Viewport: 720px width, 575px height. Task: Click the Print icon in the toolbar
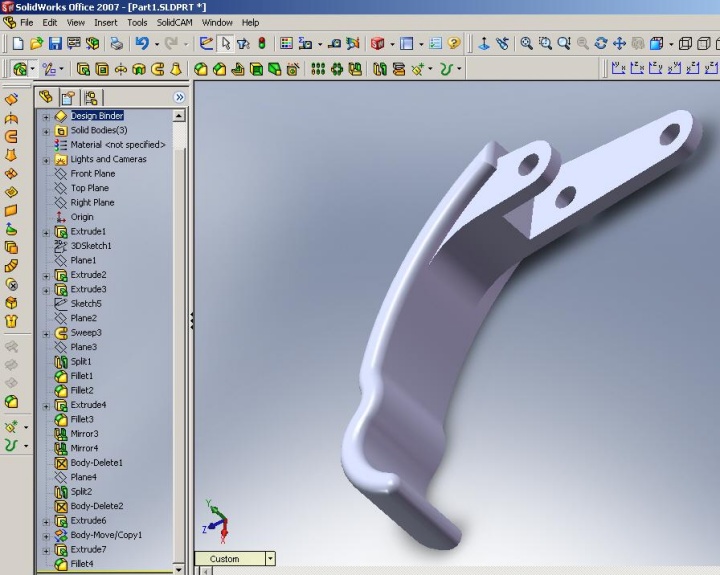116,44
